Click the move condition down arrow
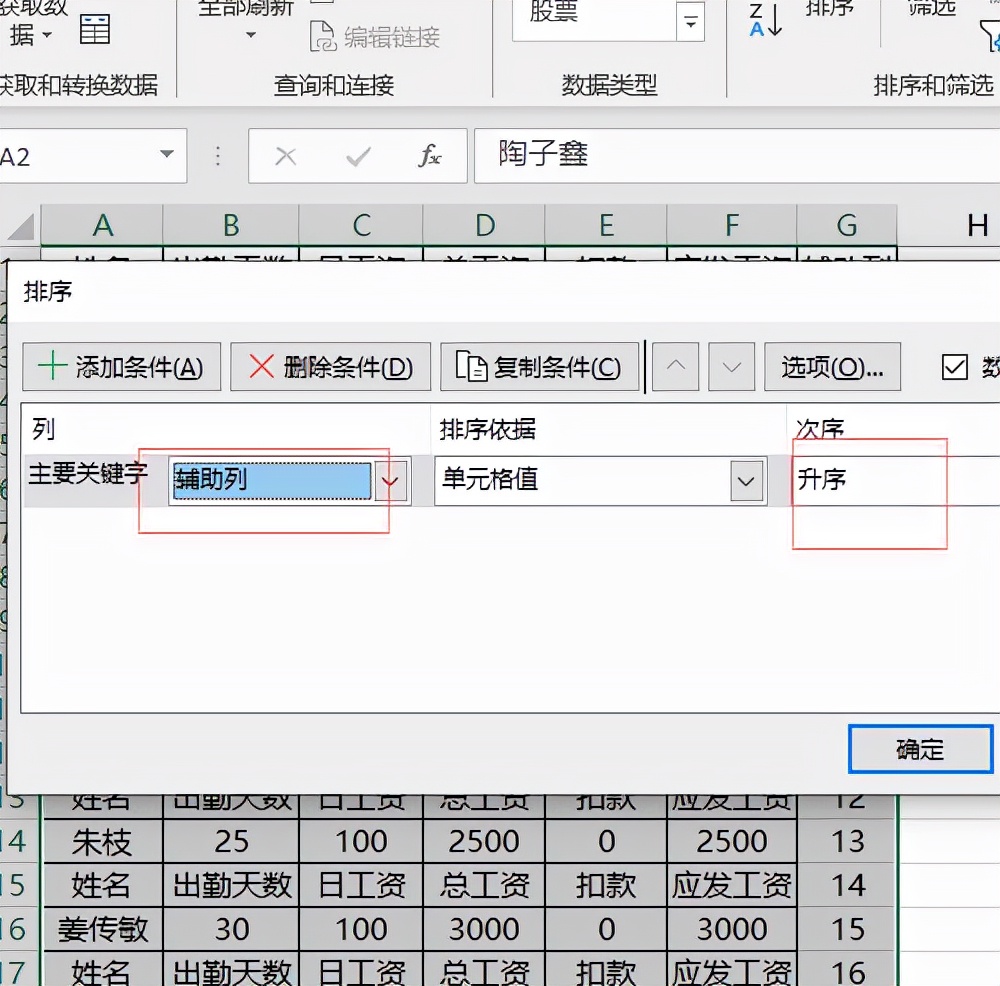 [732, 367]
